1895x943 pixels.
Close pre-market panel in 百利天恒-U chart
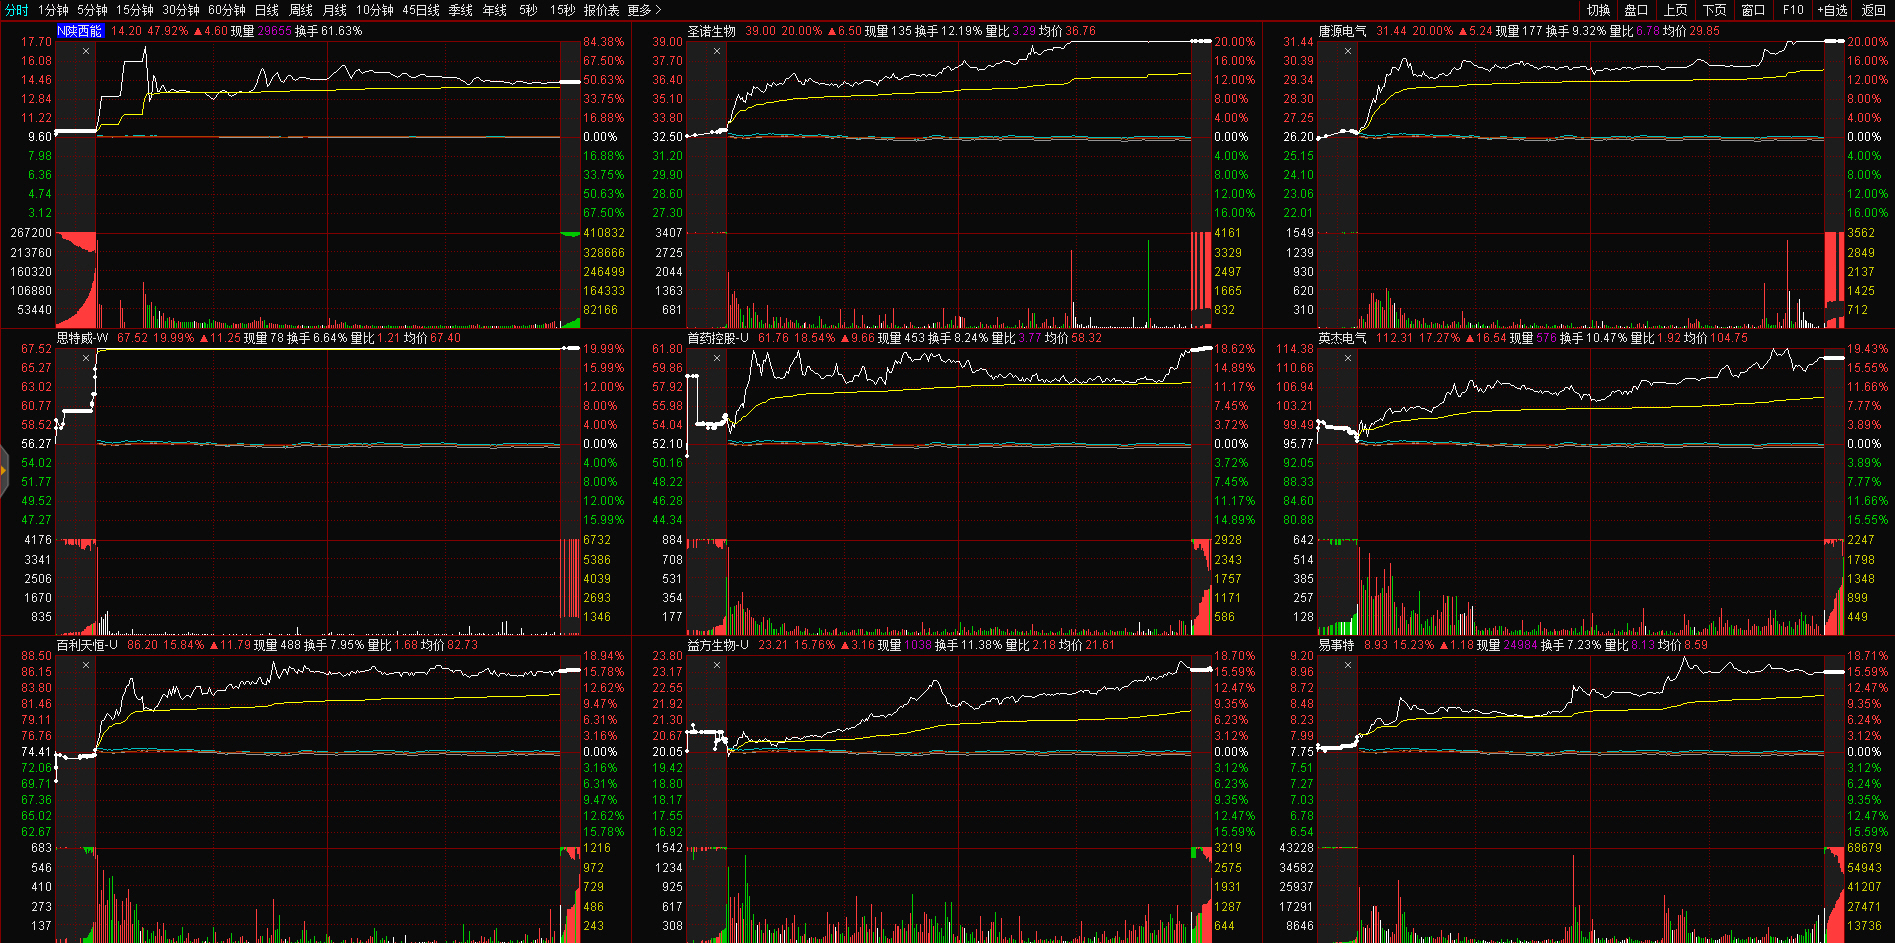86,665
